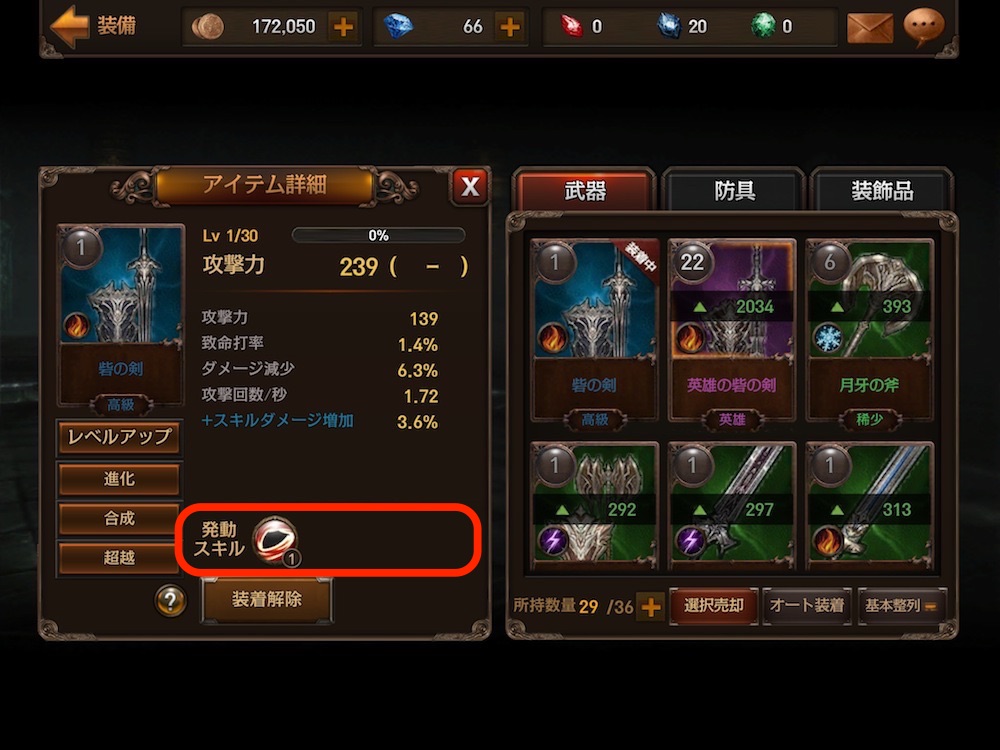Select the 月牙の斧 weapon card
This screenshot has width=1000, height=750.
[x=869, y=332]
